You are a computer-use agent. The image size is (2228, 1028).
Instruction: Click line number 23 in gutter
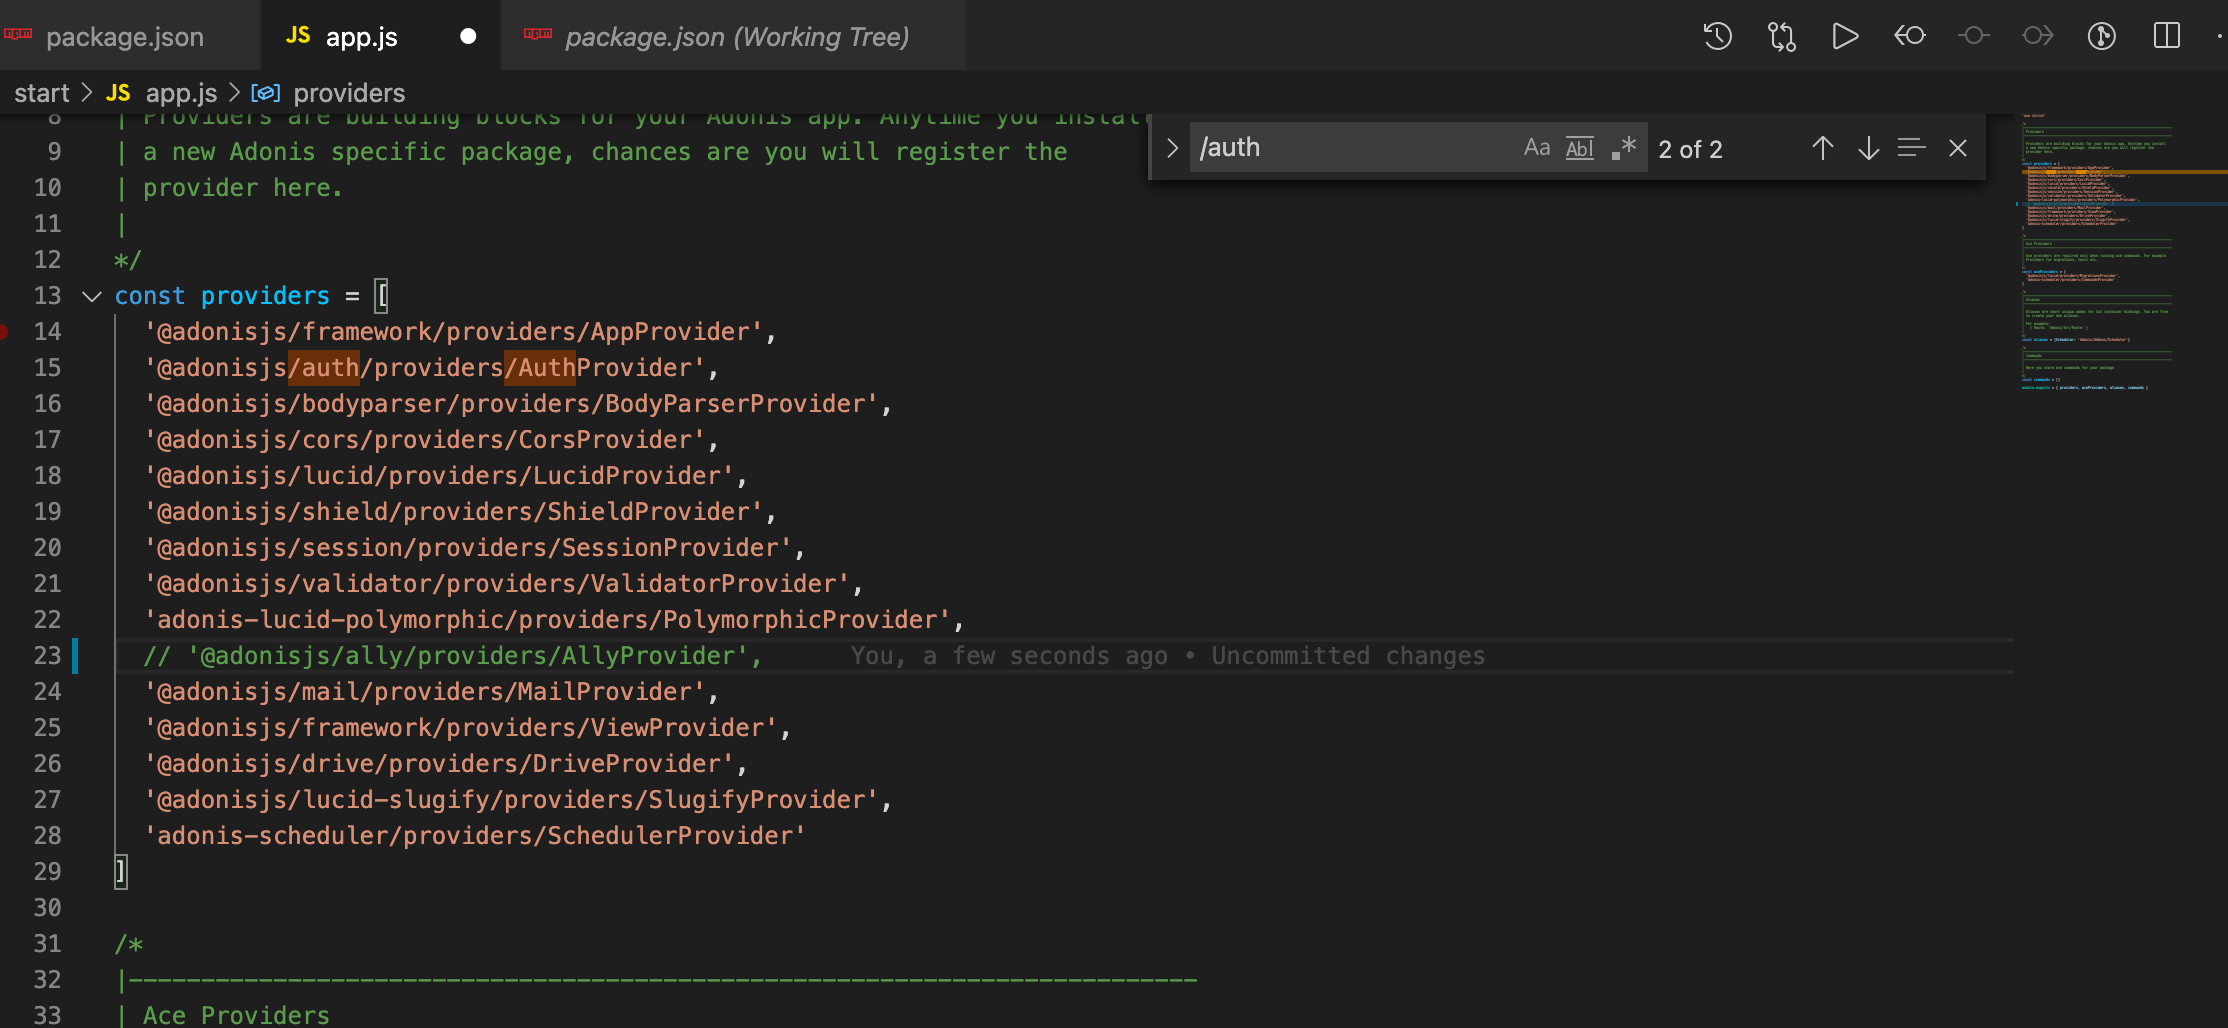tap(47, 656)
